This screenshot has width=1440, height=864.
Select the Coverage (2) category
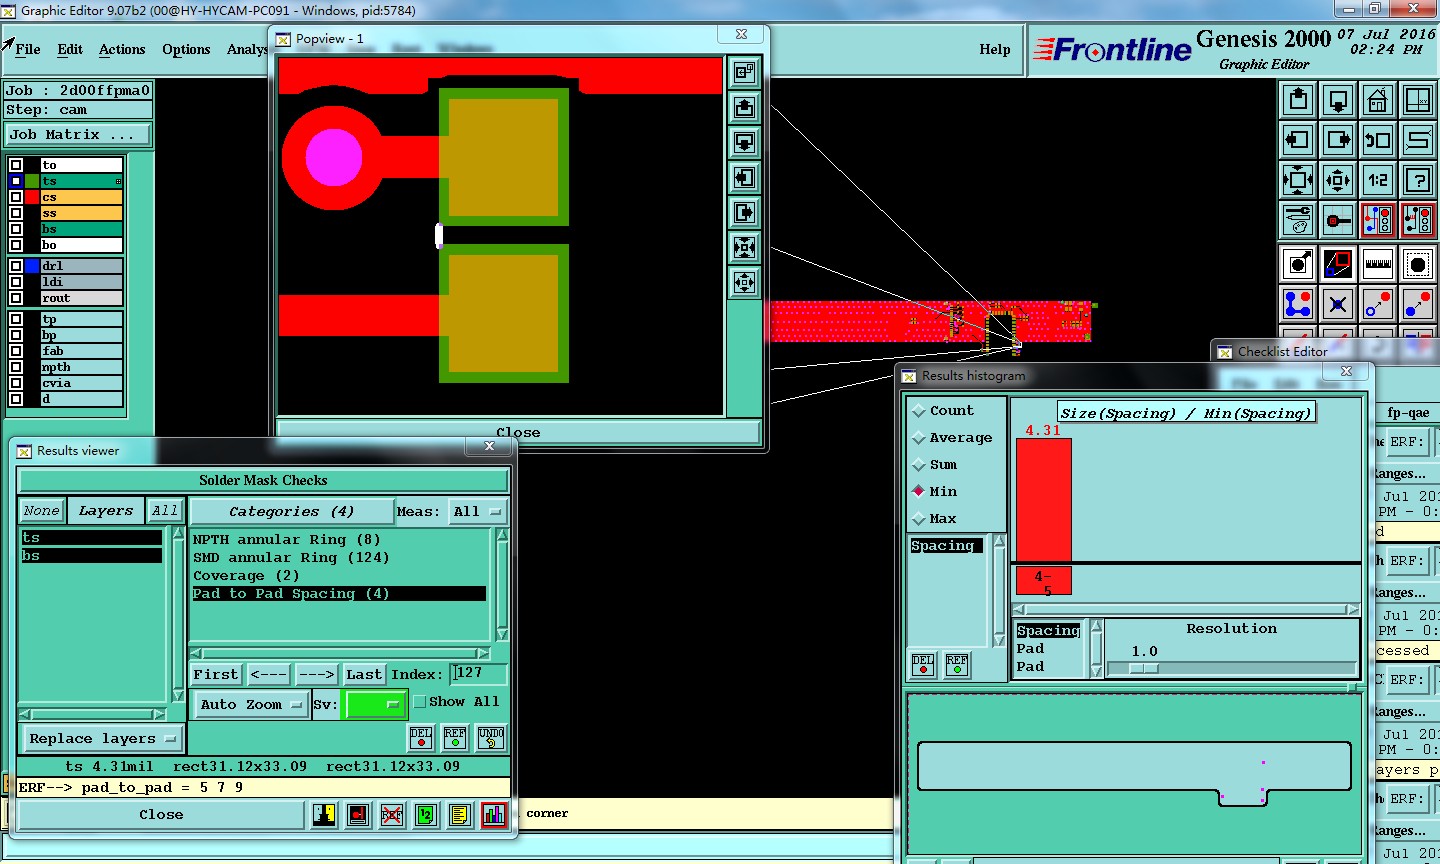point(246,576)
